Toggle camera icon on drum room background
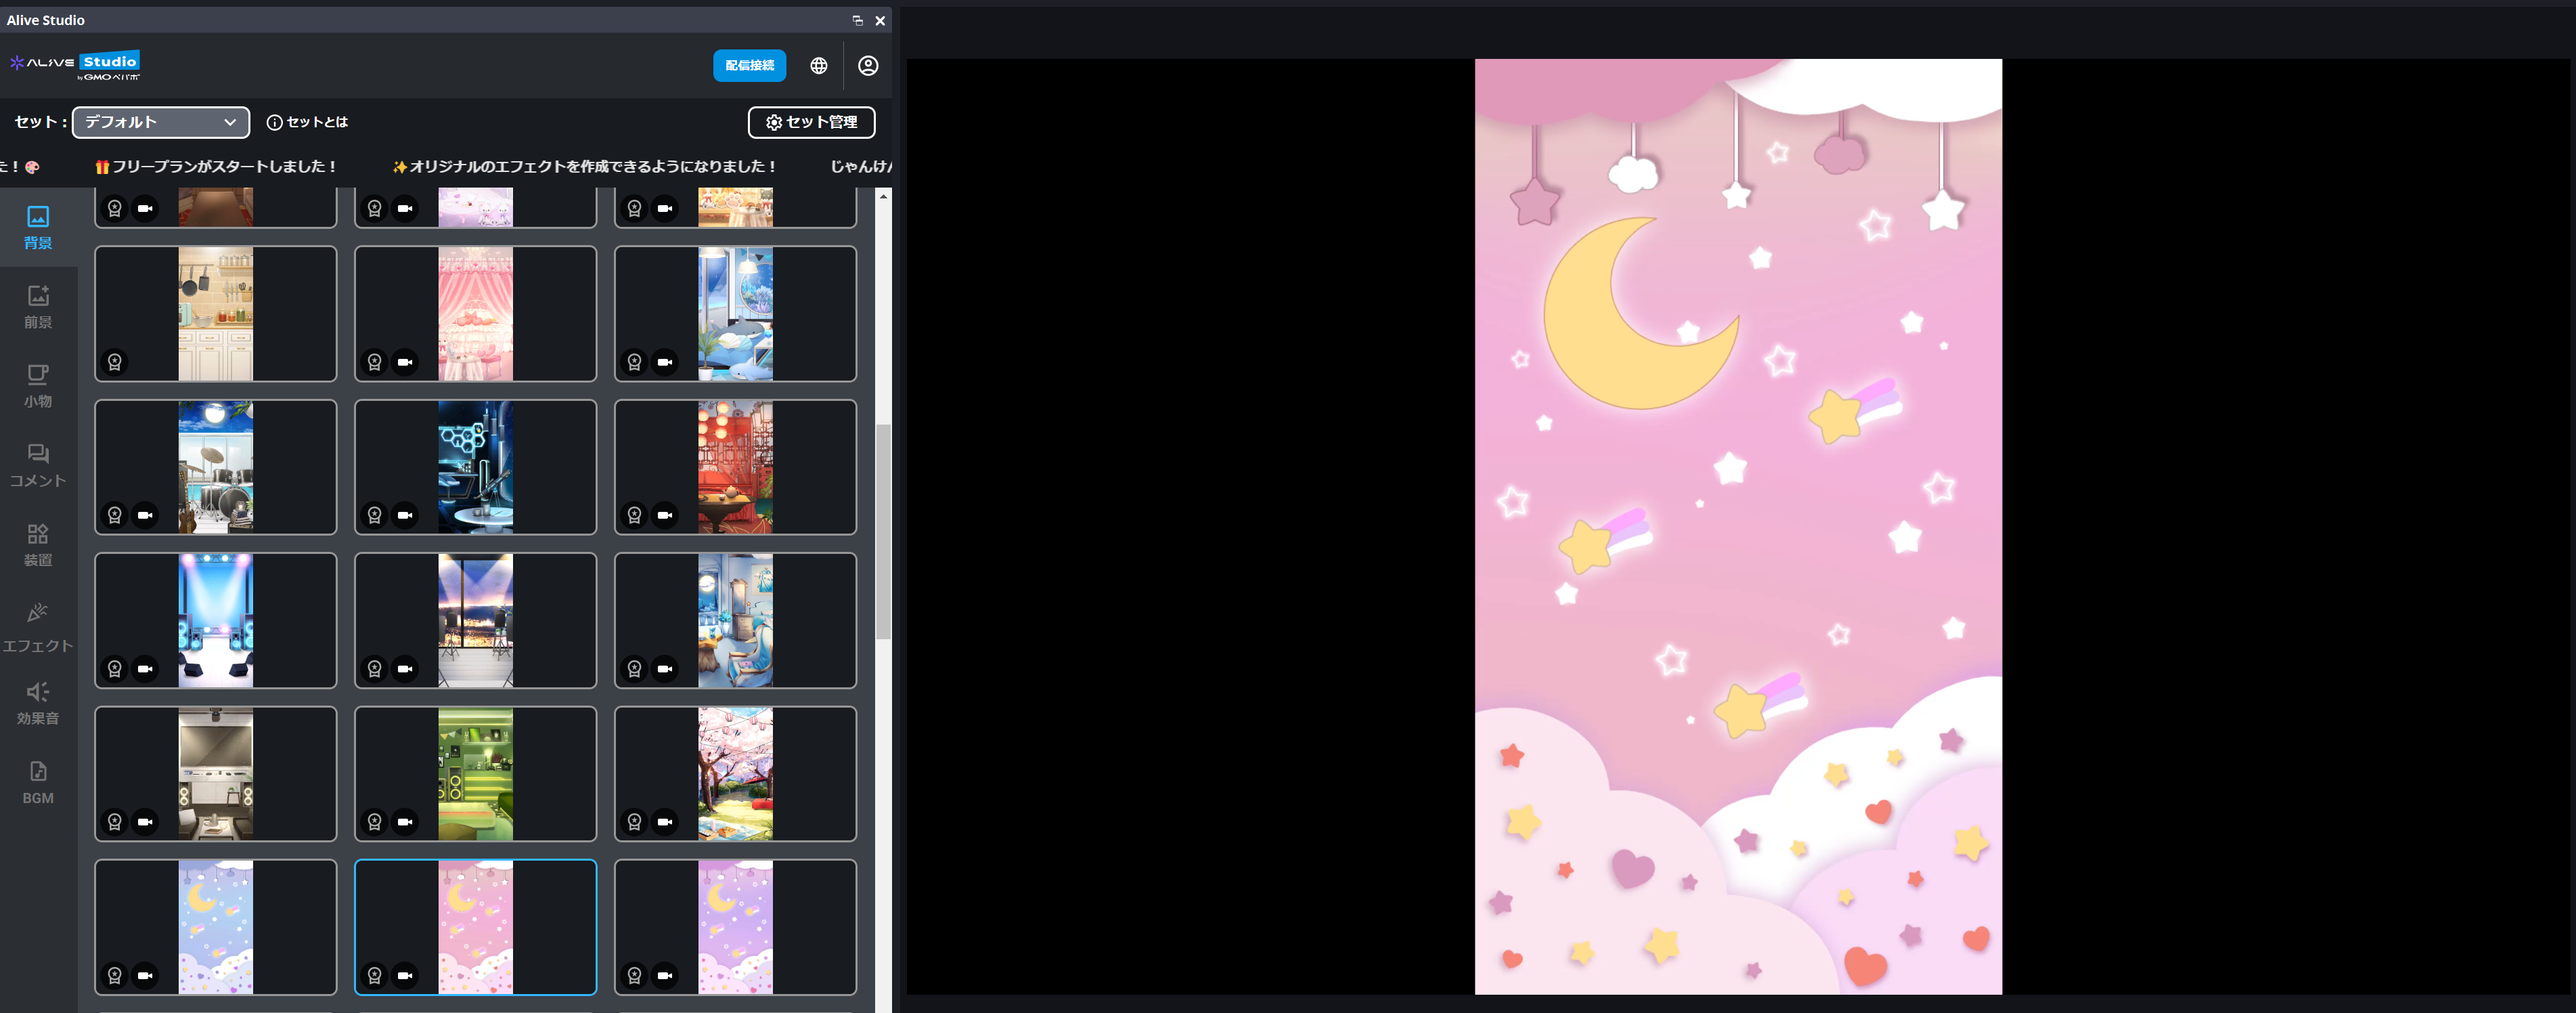The image size is (2576, 1013). pyautogui.click(x=146, y=515)
